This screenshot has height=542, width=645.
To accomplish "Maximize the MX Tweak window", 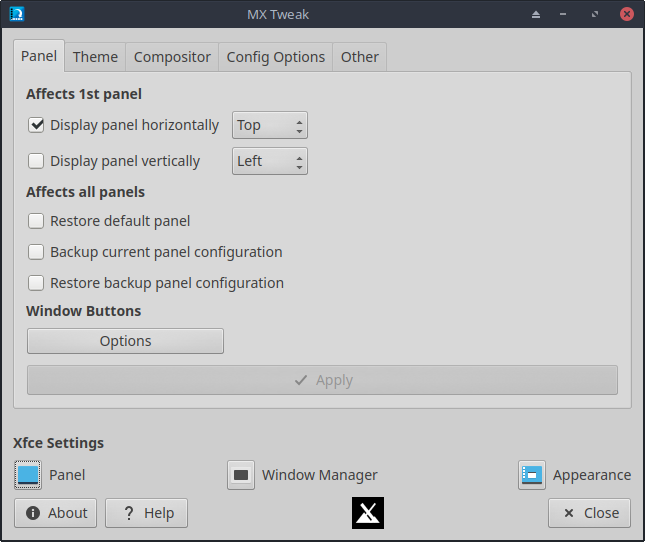I will point(595,14).
